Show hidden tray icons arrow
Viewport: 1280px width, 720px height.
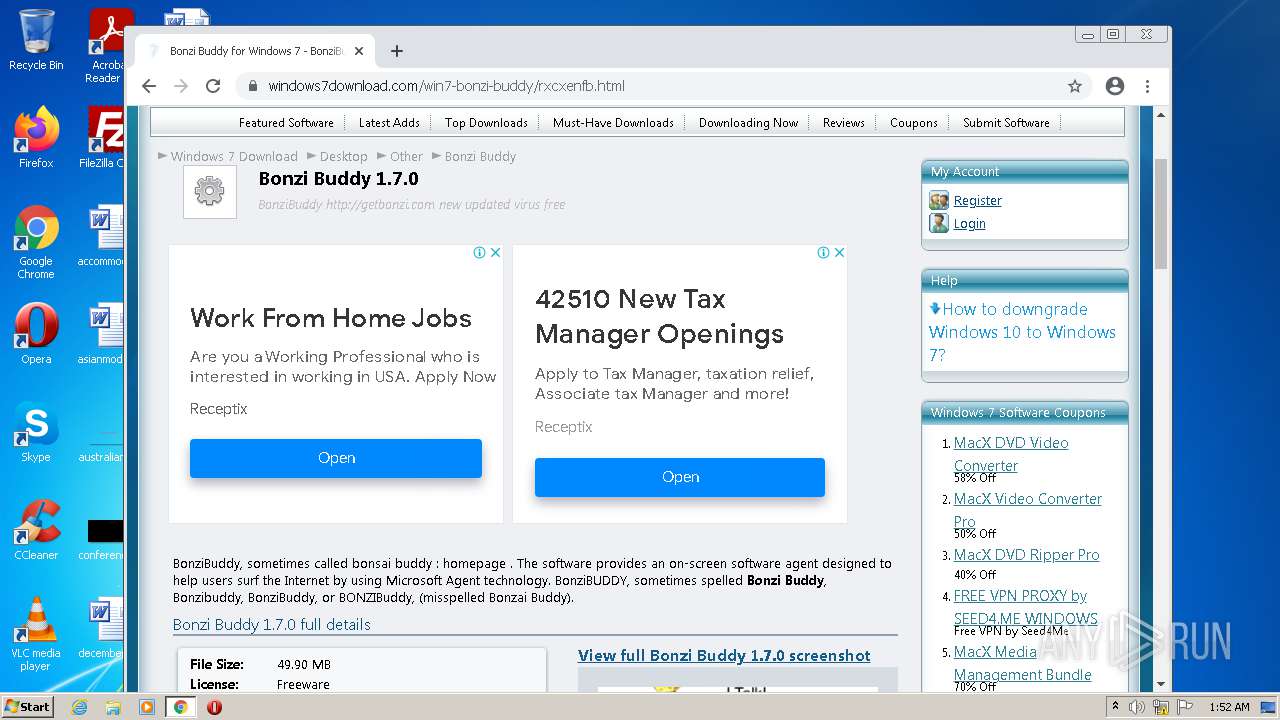tap(1115, 707)
